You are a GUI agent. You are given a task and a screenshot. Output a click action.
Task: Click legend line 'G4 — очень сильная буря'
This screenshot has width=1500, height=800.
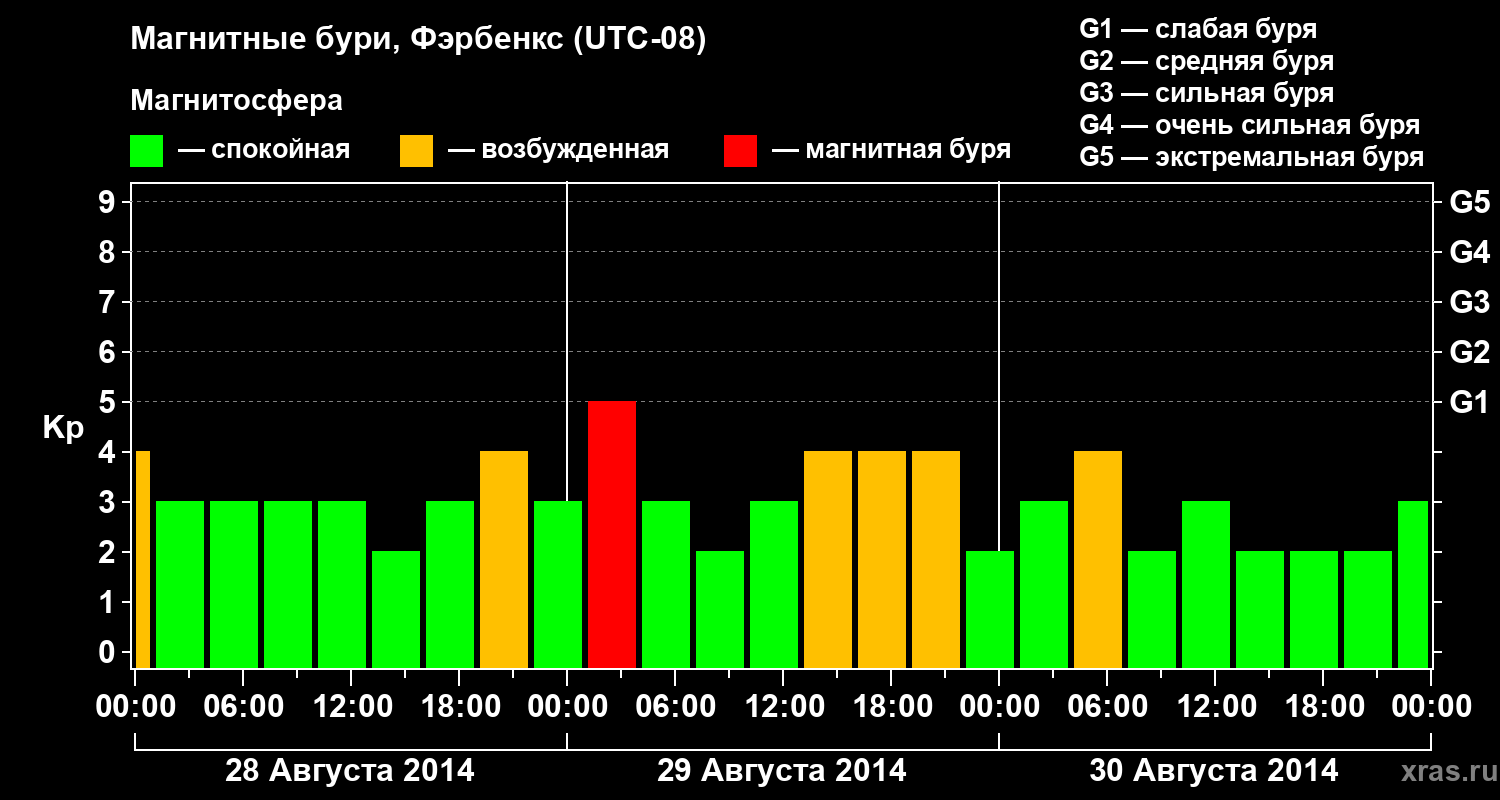click(1250, 125)
